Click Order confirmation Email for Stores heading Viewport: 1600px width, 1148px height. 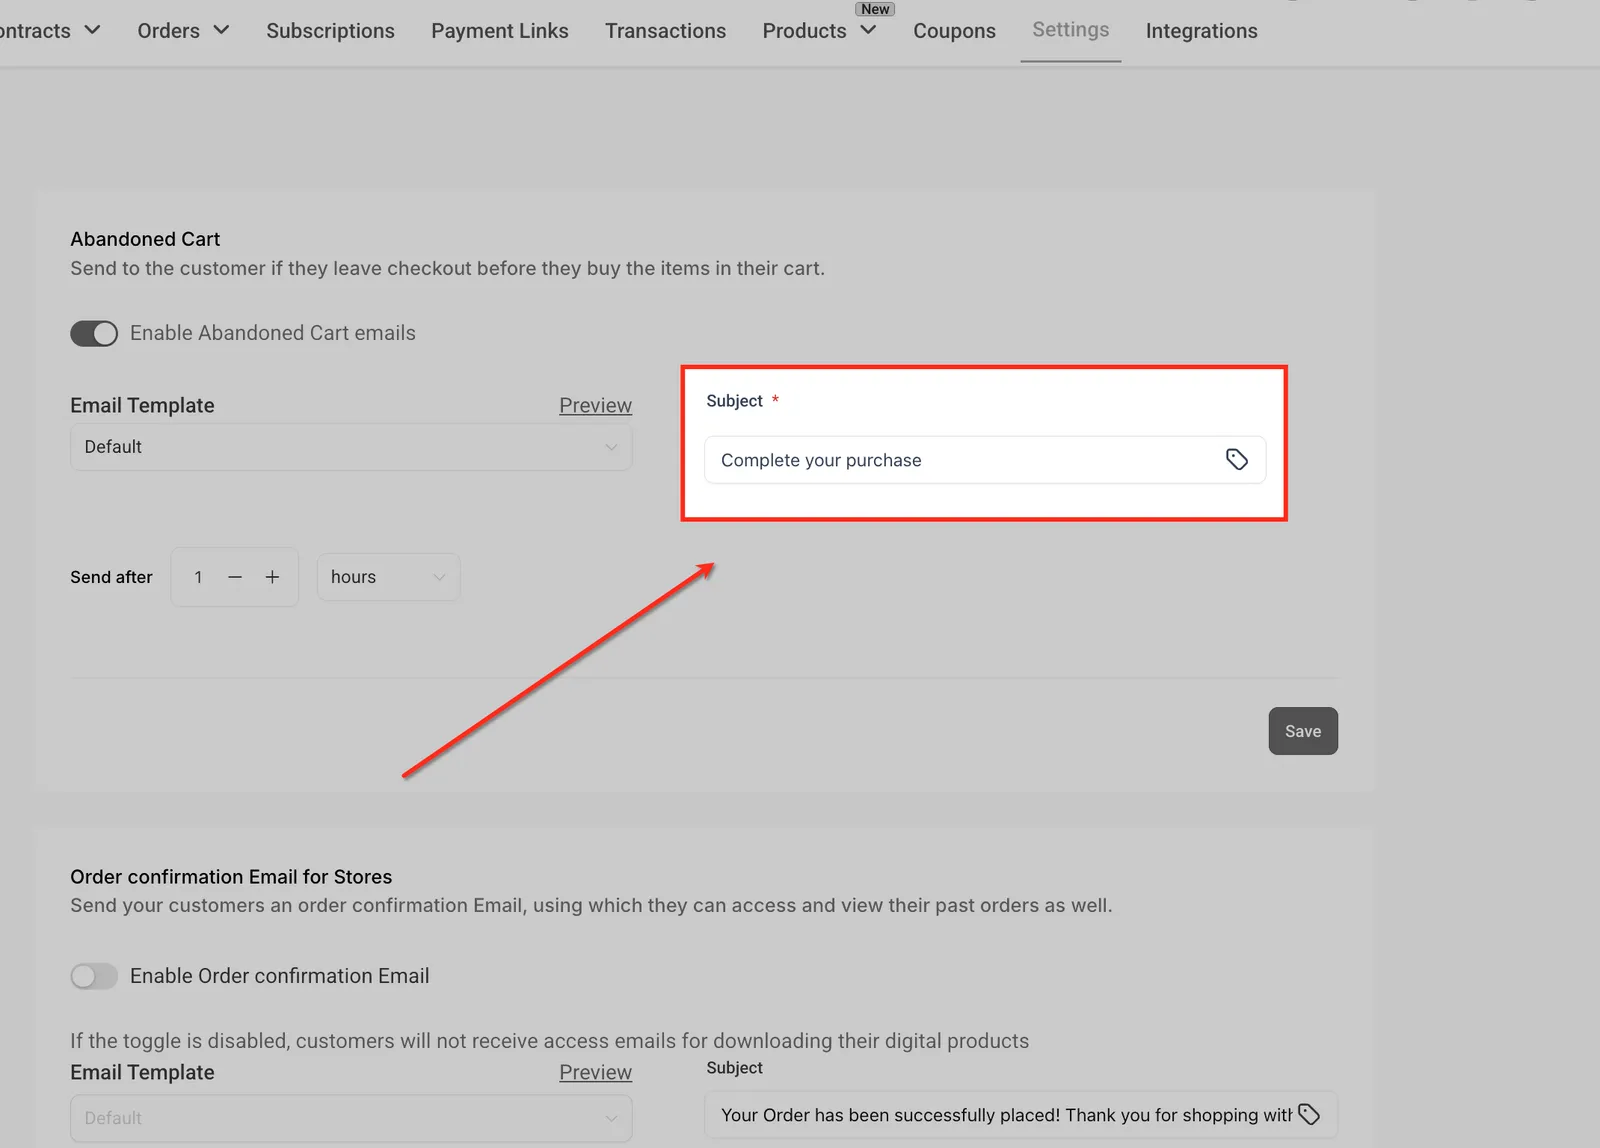coord(231,877)
